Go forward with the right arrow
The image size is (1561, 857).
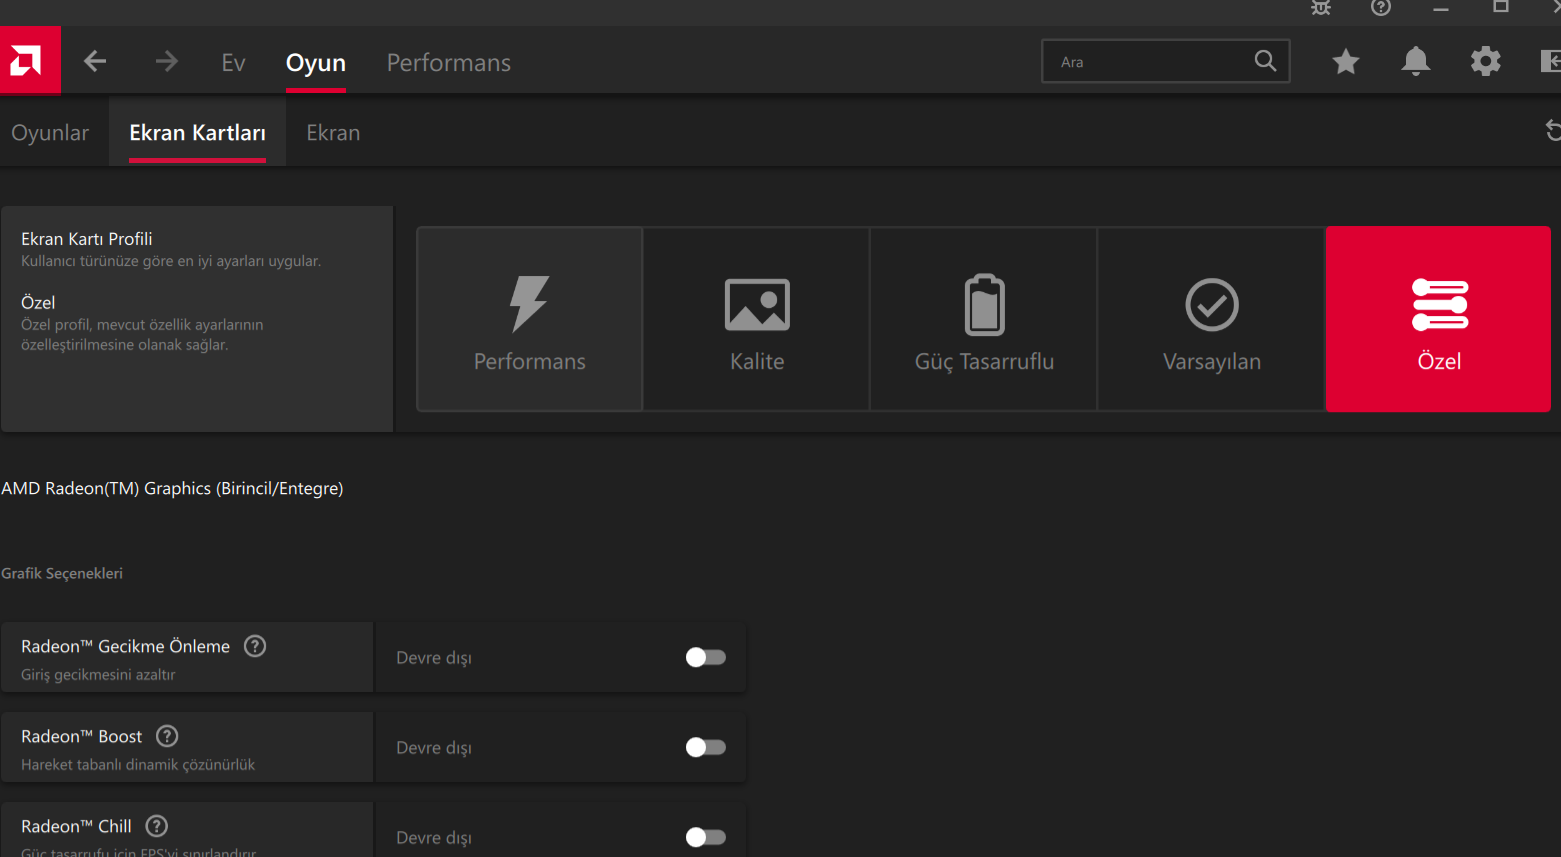tap(166, 62)
